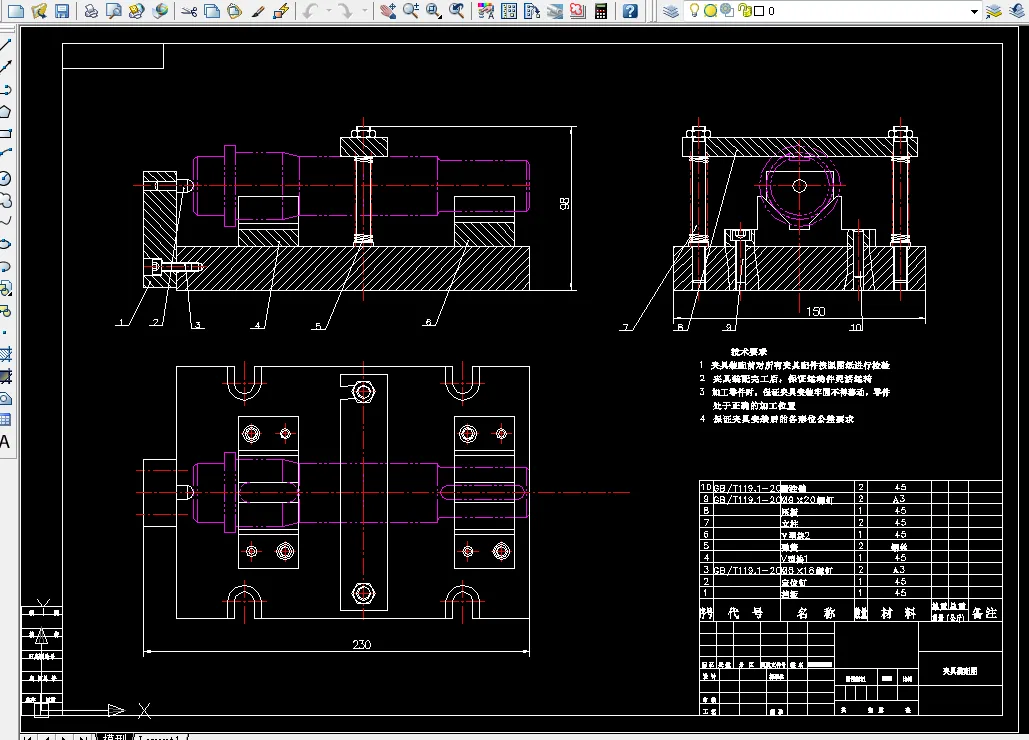Open Layer Properties Manager icon
The image size is (1029, 740).
pyautogui.click(x=671, y=10)
